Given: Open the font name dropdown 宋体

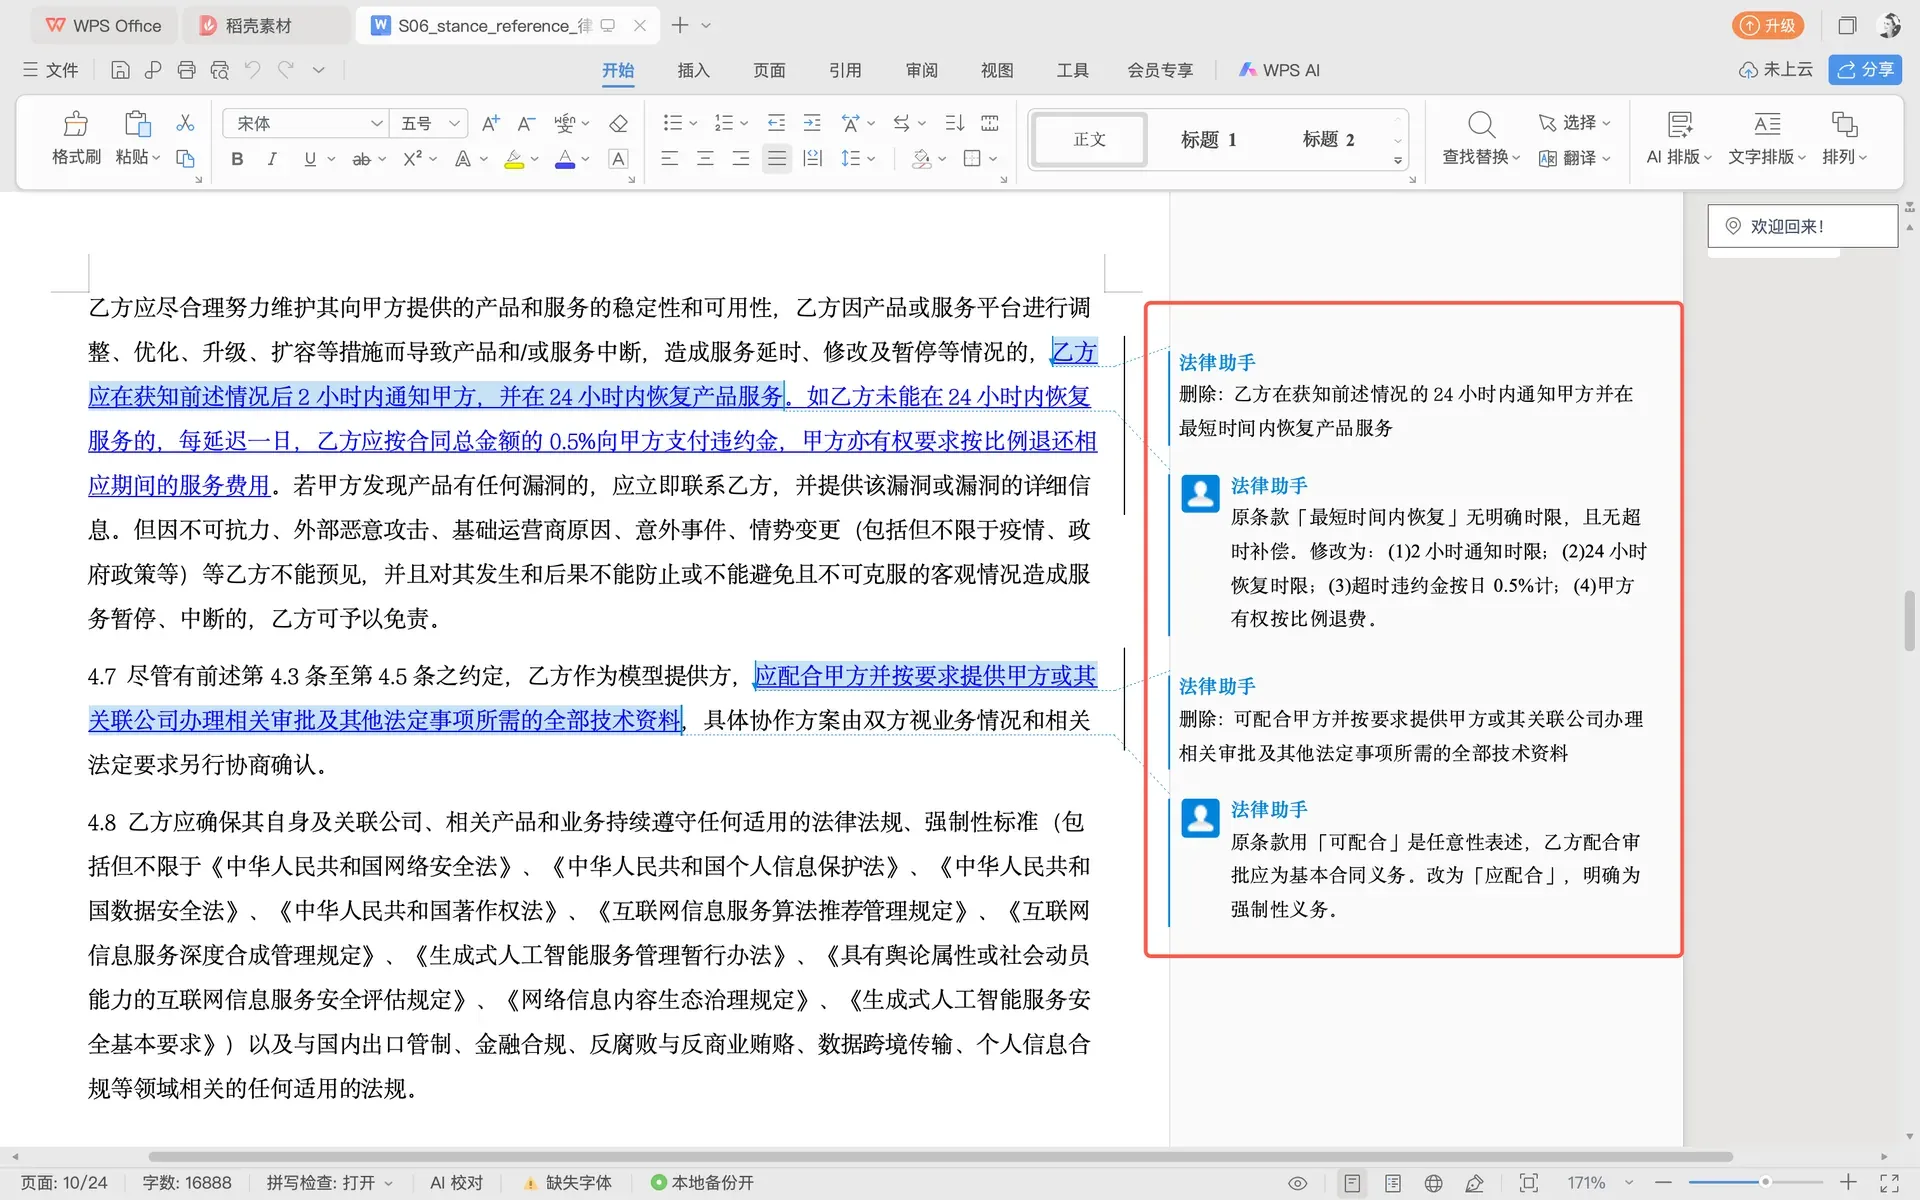Looking at the screenshot, I should [305, 123].
